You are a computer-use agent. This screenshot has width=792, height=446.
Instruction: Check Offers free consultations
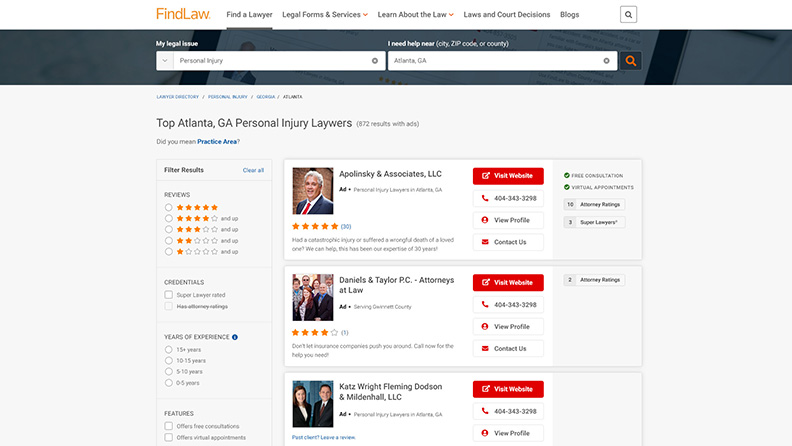[169, 426]
